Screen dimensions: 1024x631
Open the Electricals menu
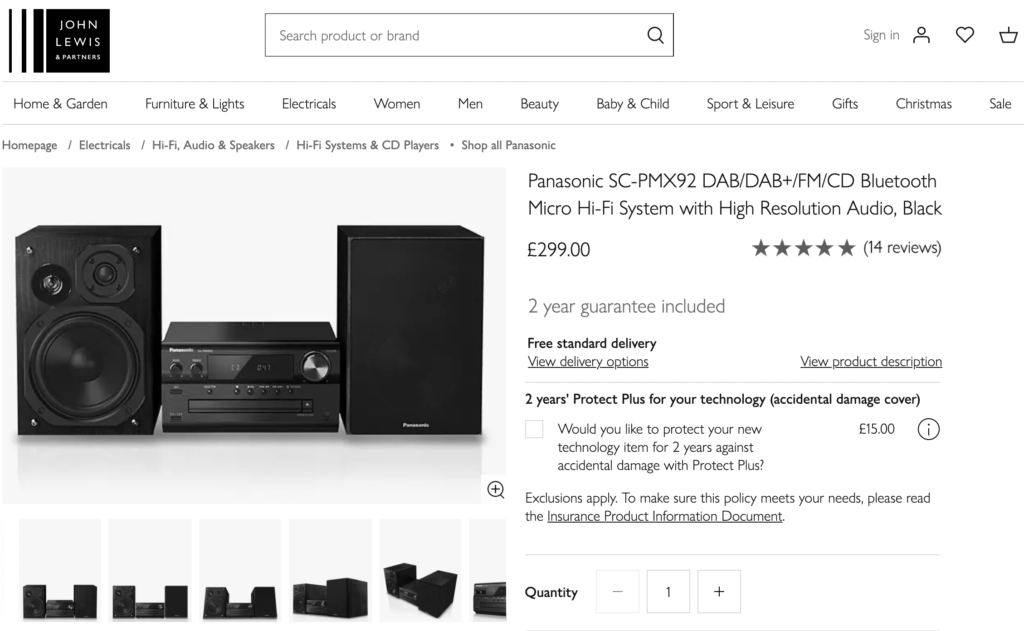coord(309,104)
